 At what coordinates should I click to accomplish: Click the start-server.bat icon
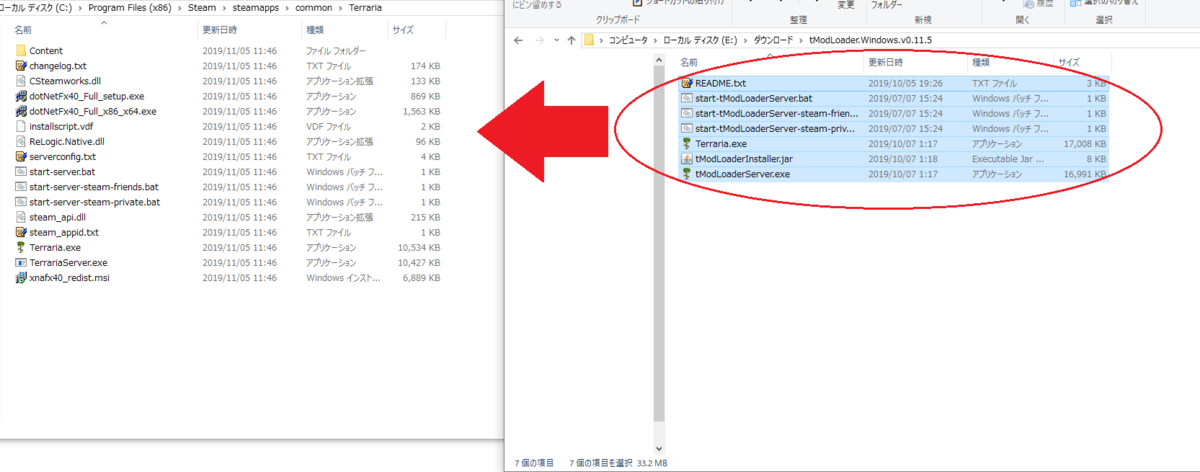(x=21, y=172)
